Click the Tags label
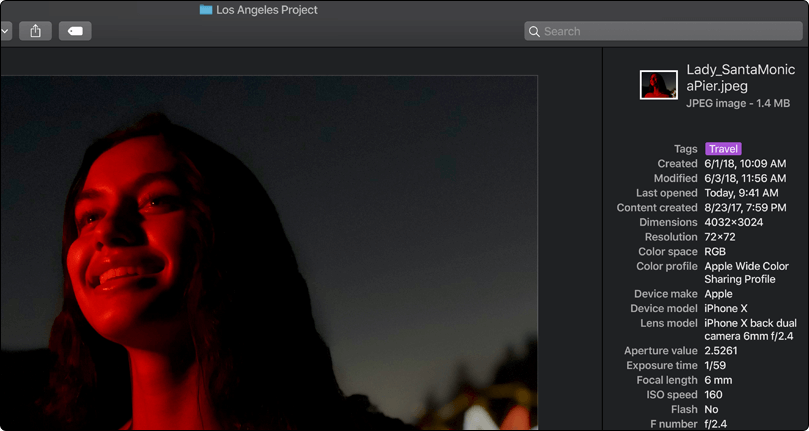 click(685, 149)
